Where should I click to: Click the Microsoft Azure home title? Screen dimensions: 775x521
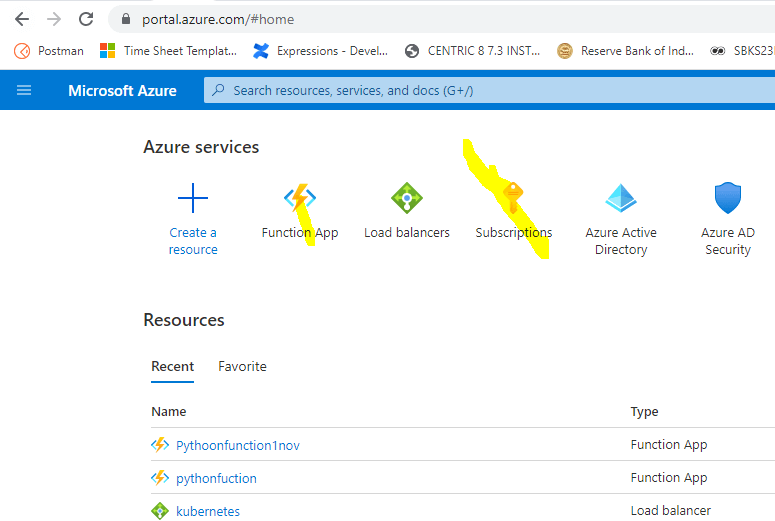pyautogui.click(x=122, y=90)
